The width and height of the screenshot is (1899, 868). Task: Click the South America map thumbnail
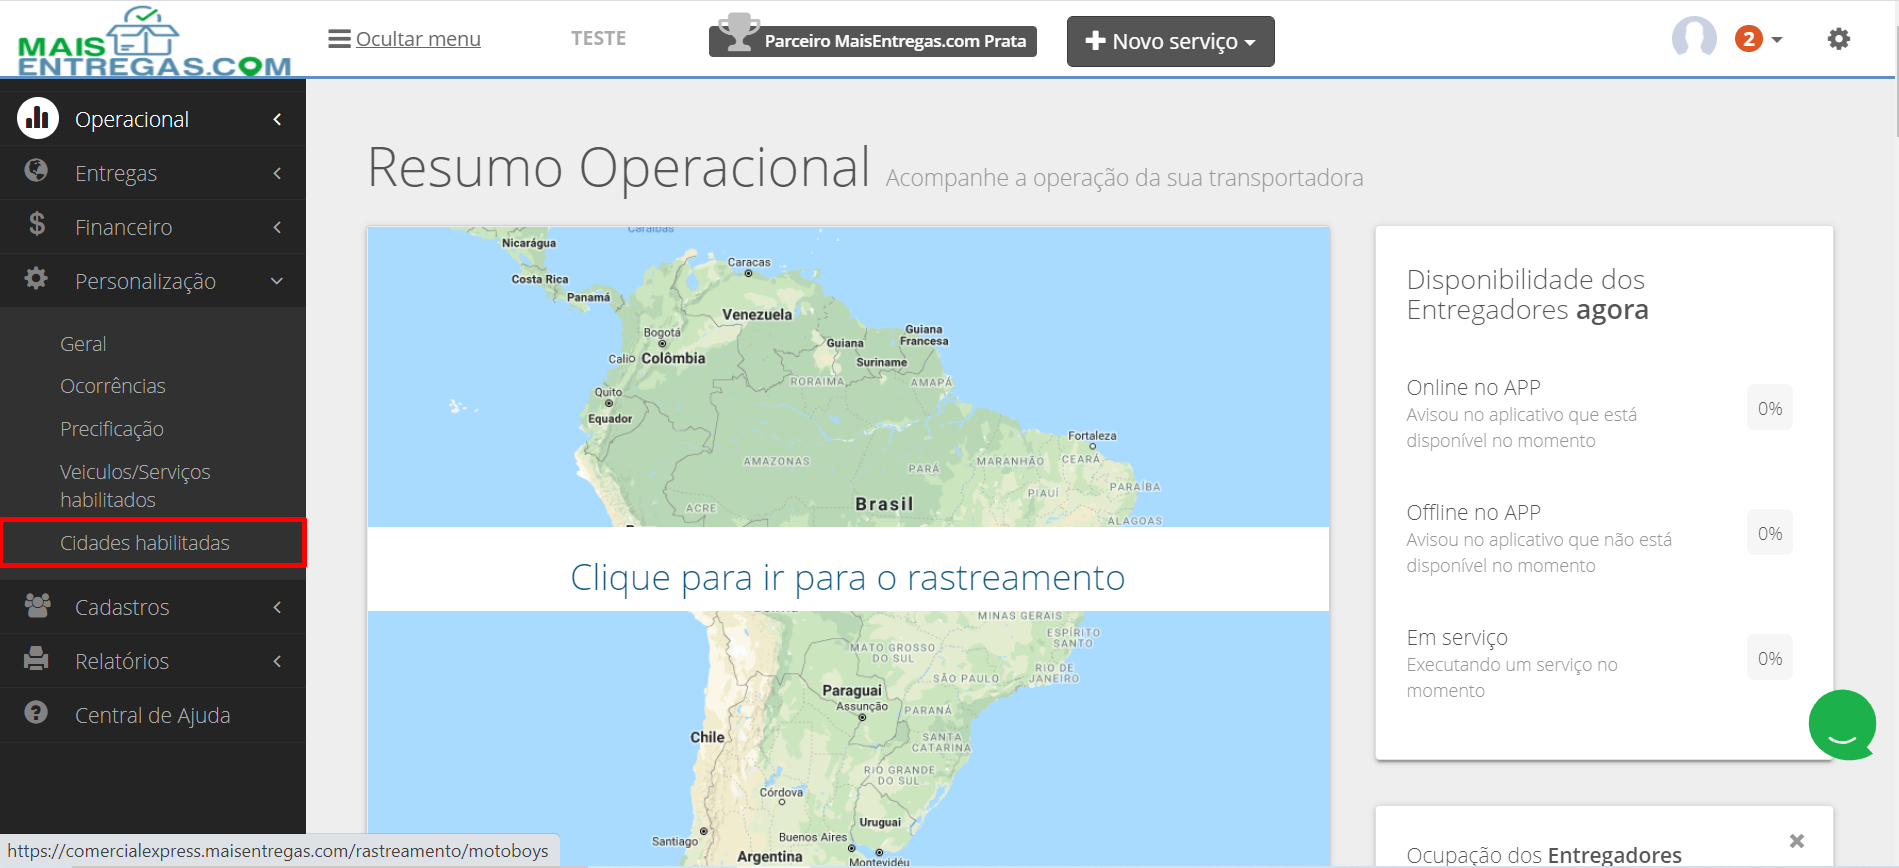pos(848,546)
